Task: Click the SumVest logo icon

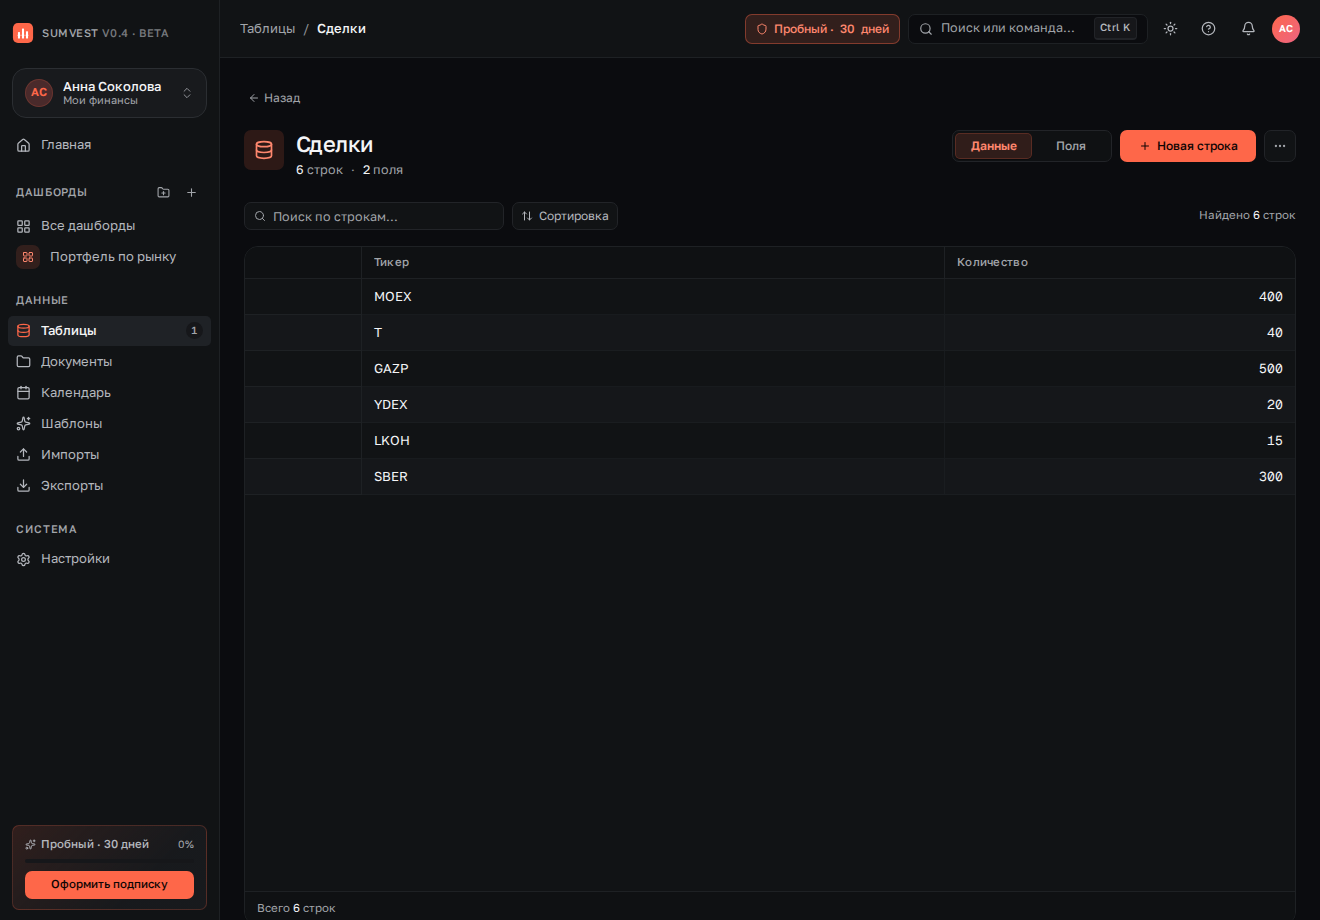Action: (x=23, y=33)
